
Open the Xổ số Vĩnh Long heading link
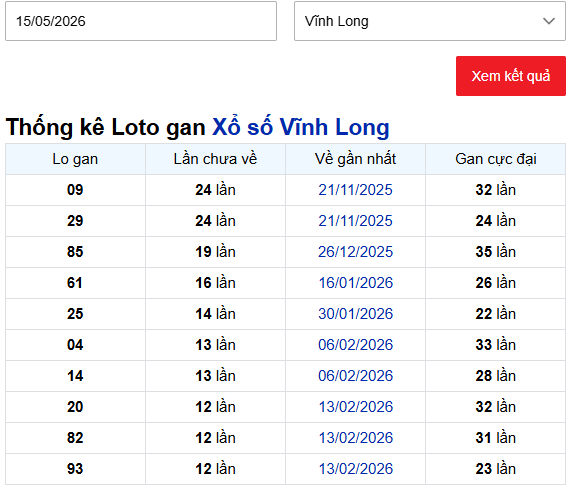[301, 127]
